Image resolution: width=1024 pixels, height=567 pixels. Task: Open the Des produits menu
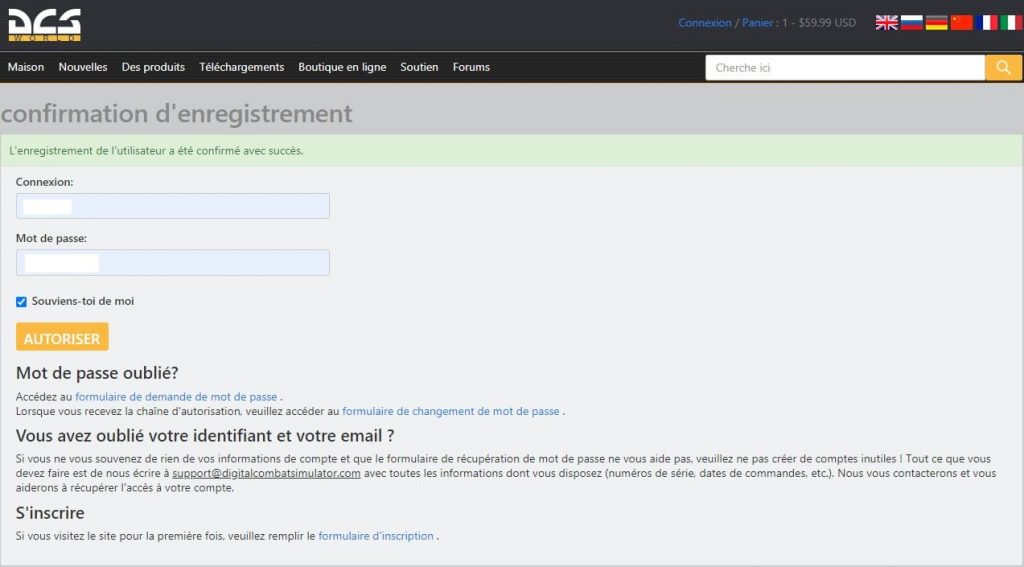[x=153, y=67]
